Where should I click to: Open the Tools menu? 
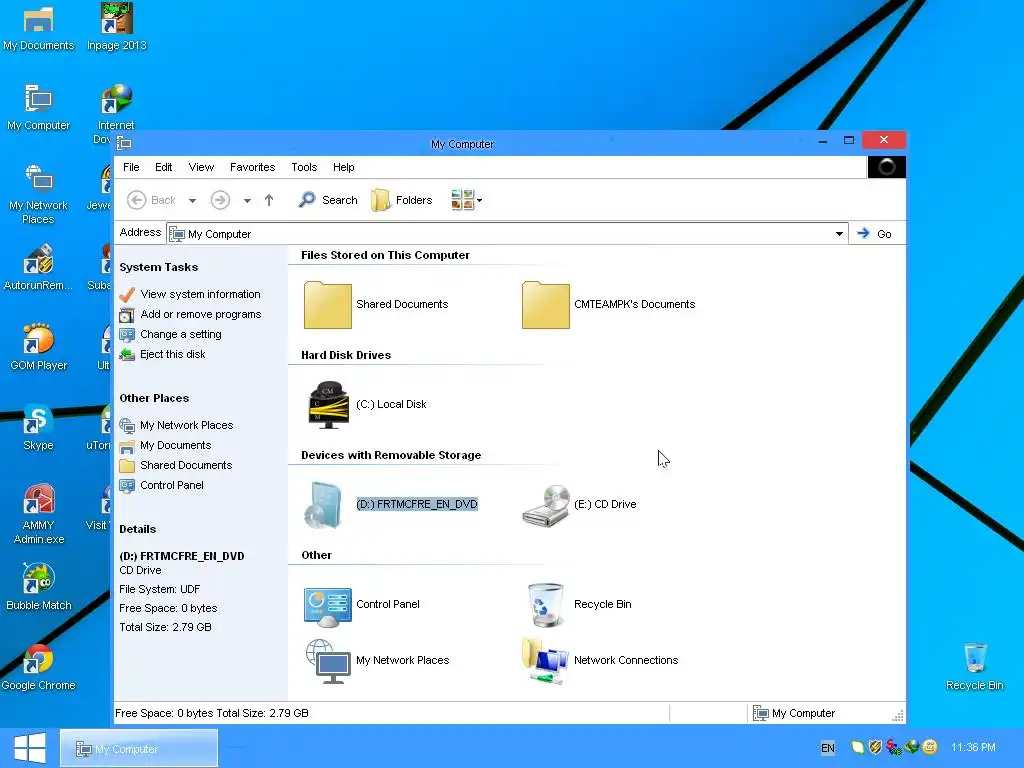tap(304, 167)
